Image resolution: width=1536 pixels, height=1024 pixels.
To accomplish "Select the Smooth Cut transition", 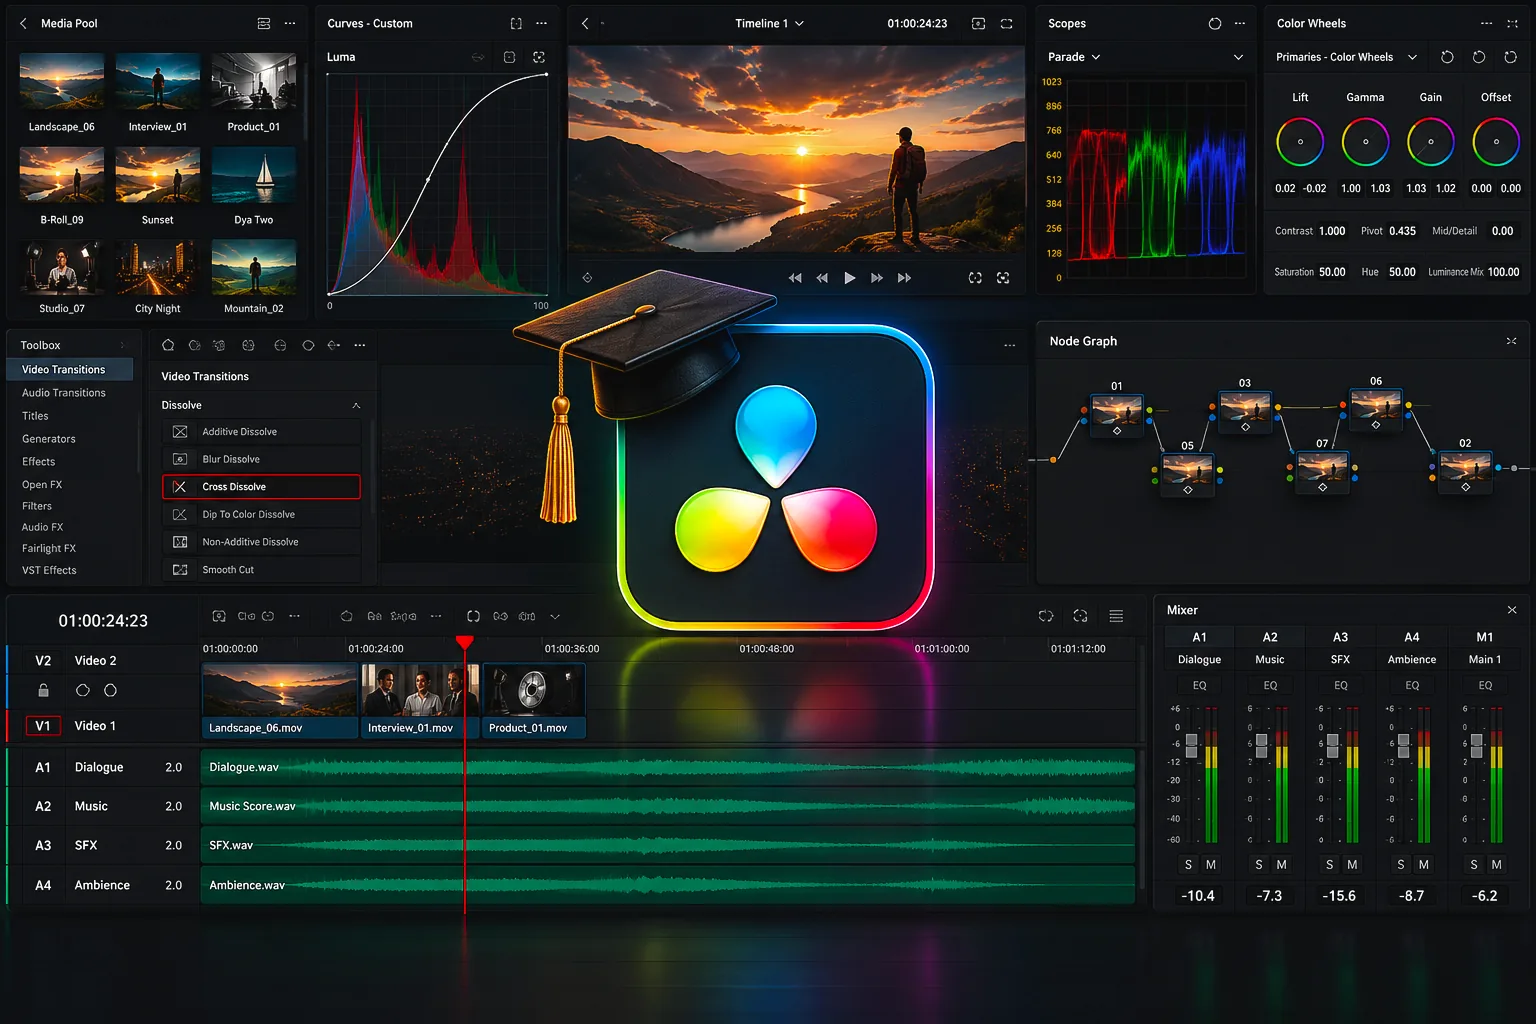I will (x=261, y=570).
